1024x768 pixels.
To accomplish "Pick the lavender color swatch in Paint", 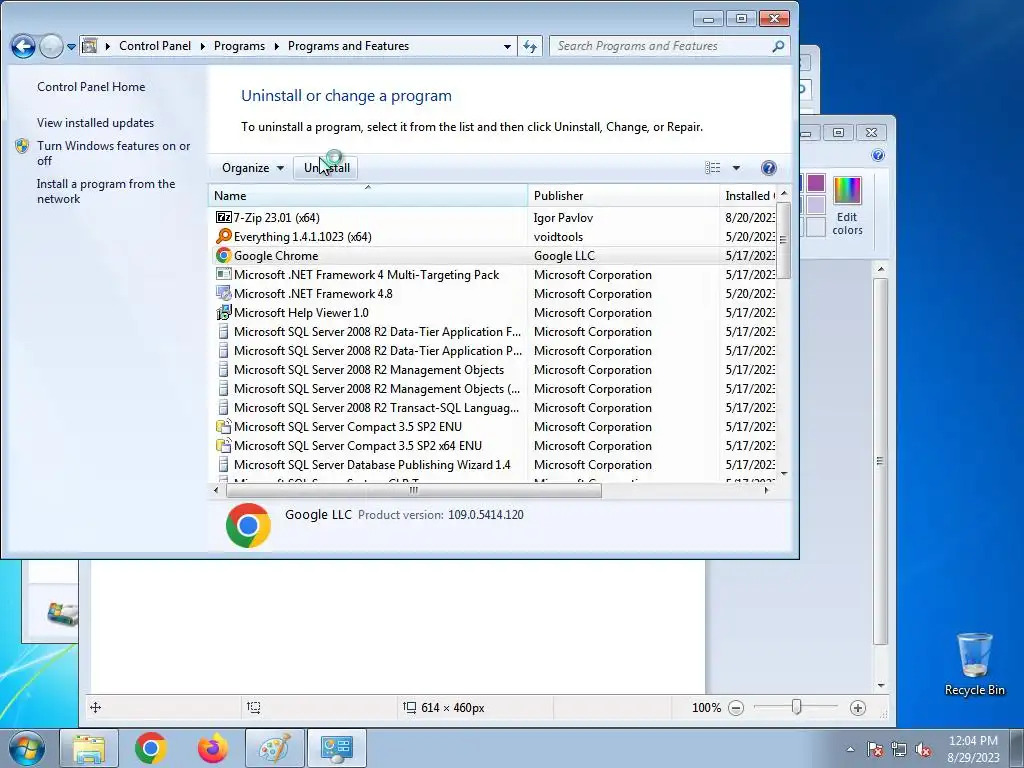I will 816,205.
